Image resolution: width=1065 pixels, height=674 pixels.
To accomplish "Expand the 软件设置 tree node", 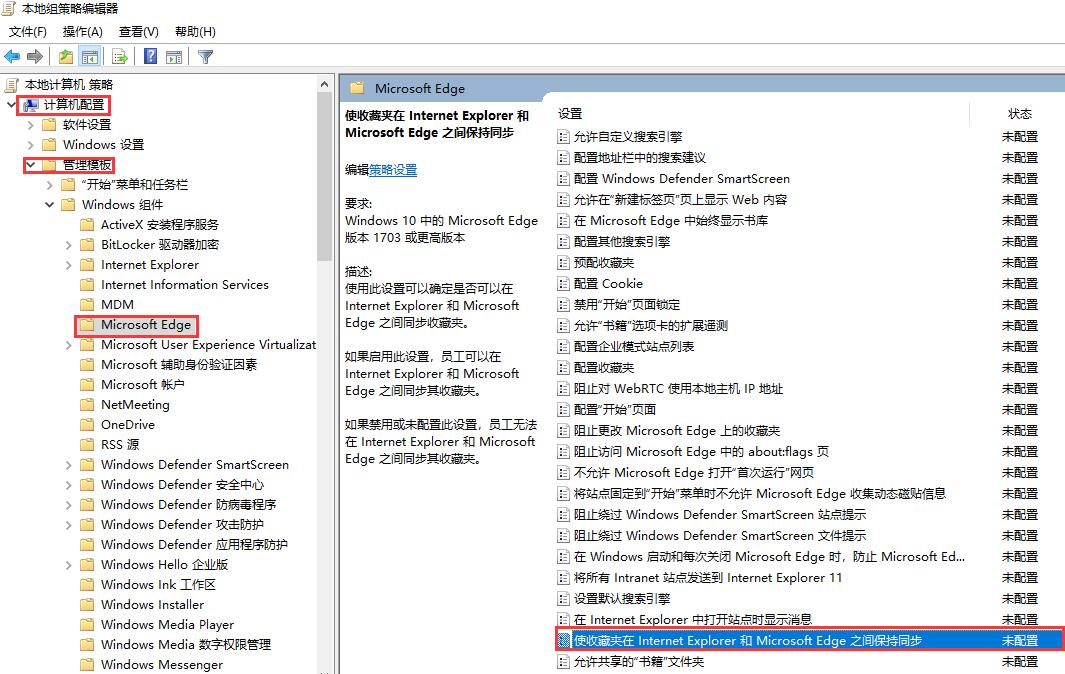I will [31, 125].
